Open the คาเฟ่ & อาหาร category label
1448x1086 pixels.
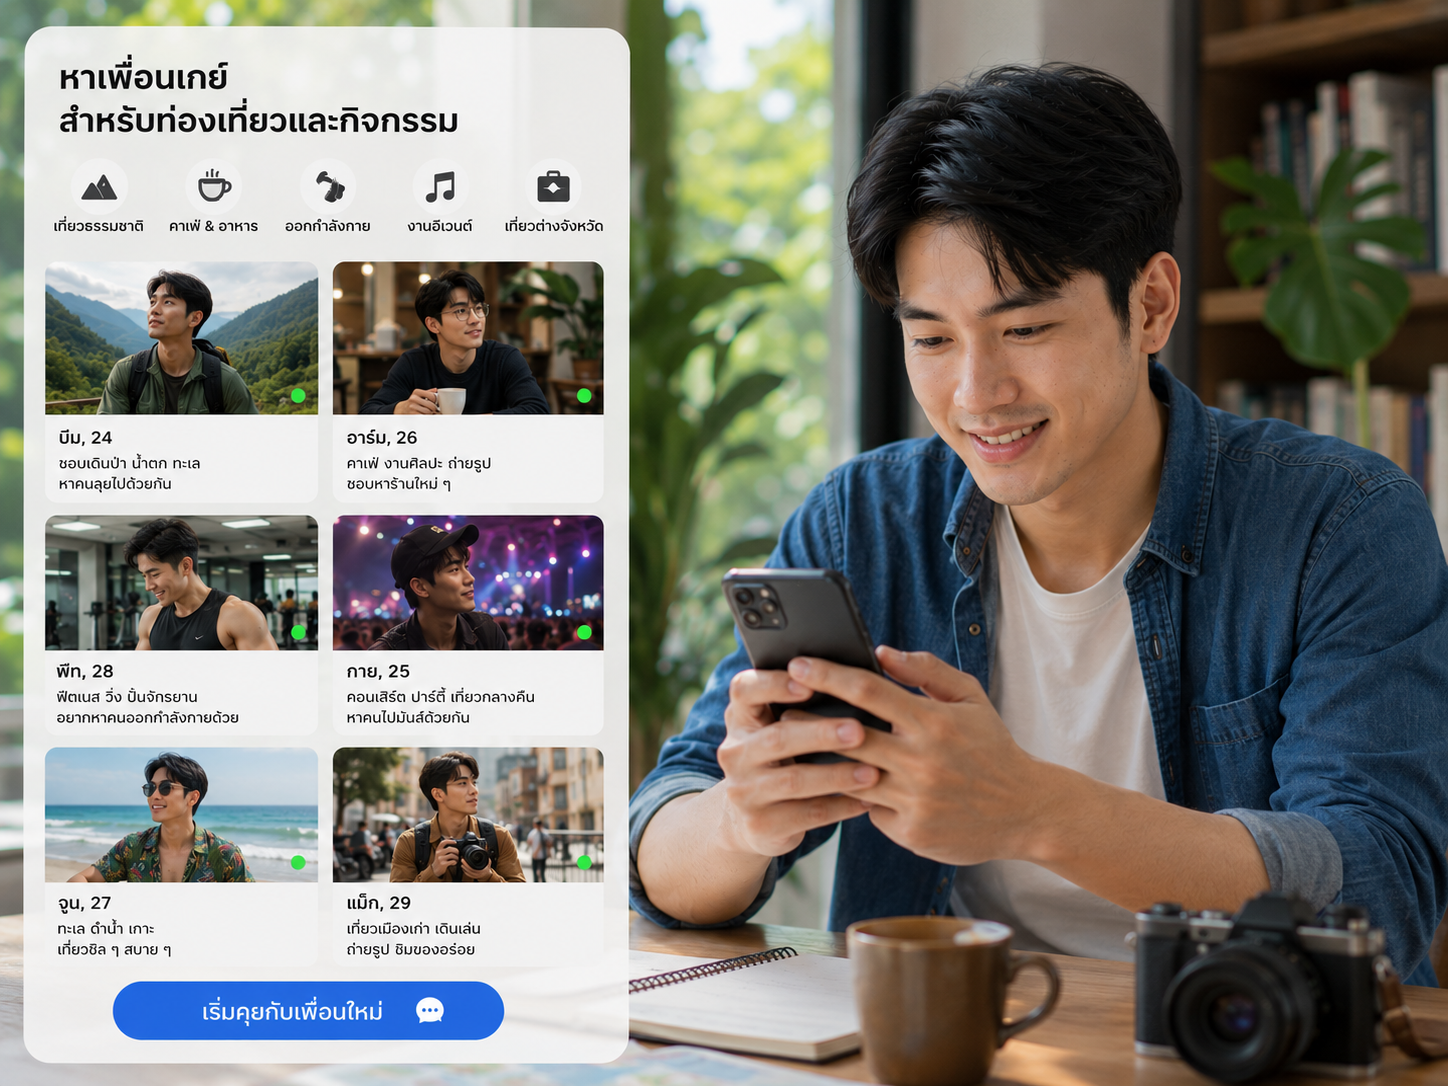click(213, 226)
